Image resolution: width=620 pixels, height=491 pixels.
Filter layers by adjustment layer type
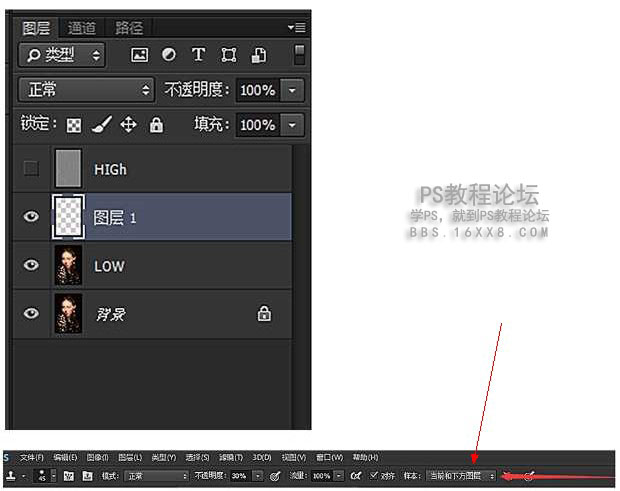pyautogui.click(x=168, y=55)
